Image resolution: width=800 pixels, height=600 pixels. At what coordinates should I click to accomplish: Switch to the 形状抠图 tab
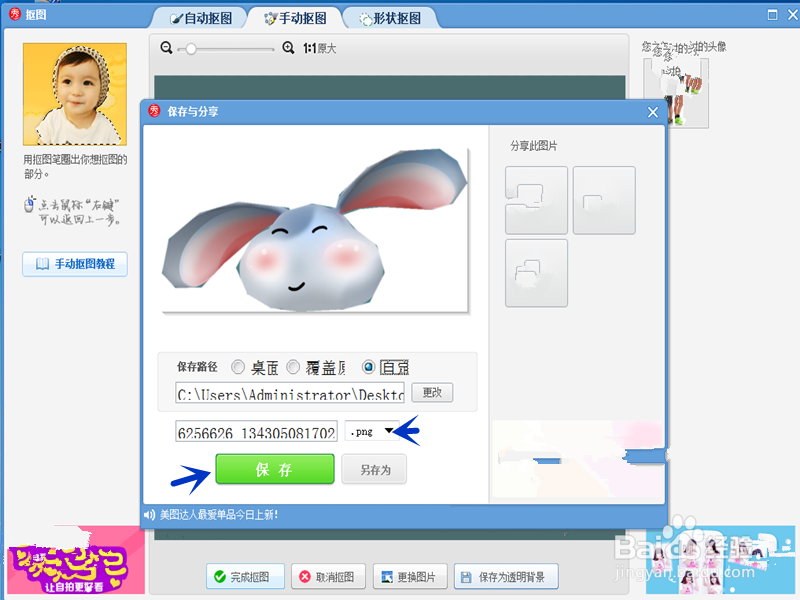pos(391,18)
